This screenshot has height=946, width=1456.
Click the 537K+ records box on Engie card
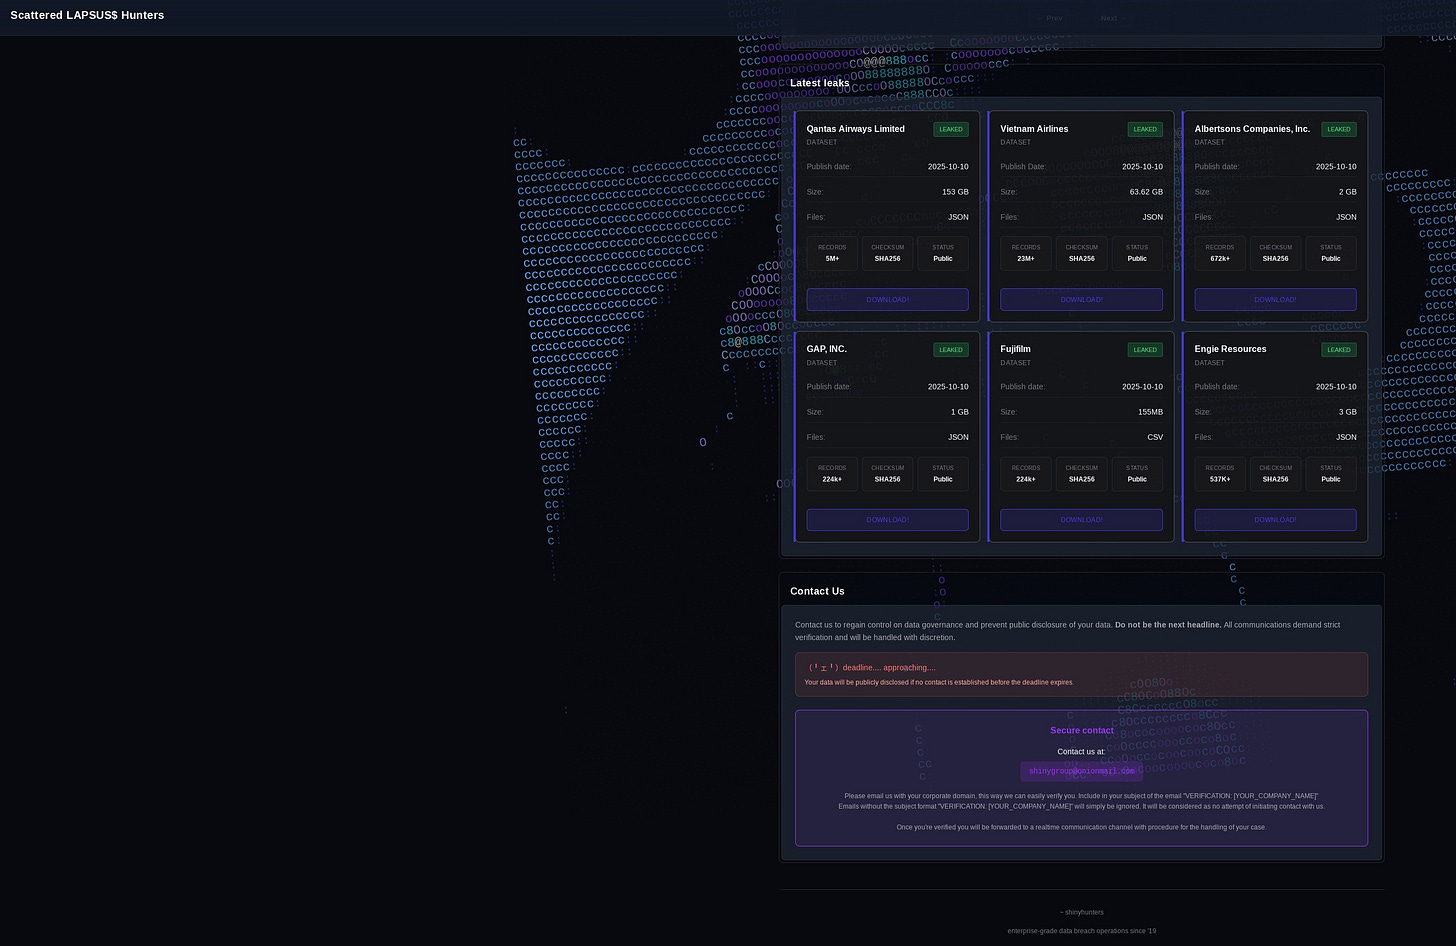click(x=1220, y=474)
